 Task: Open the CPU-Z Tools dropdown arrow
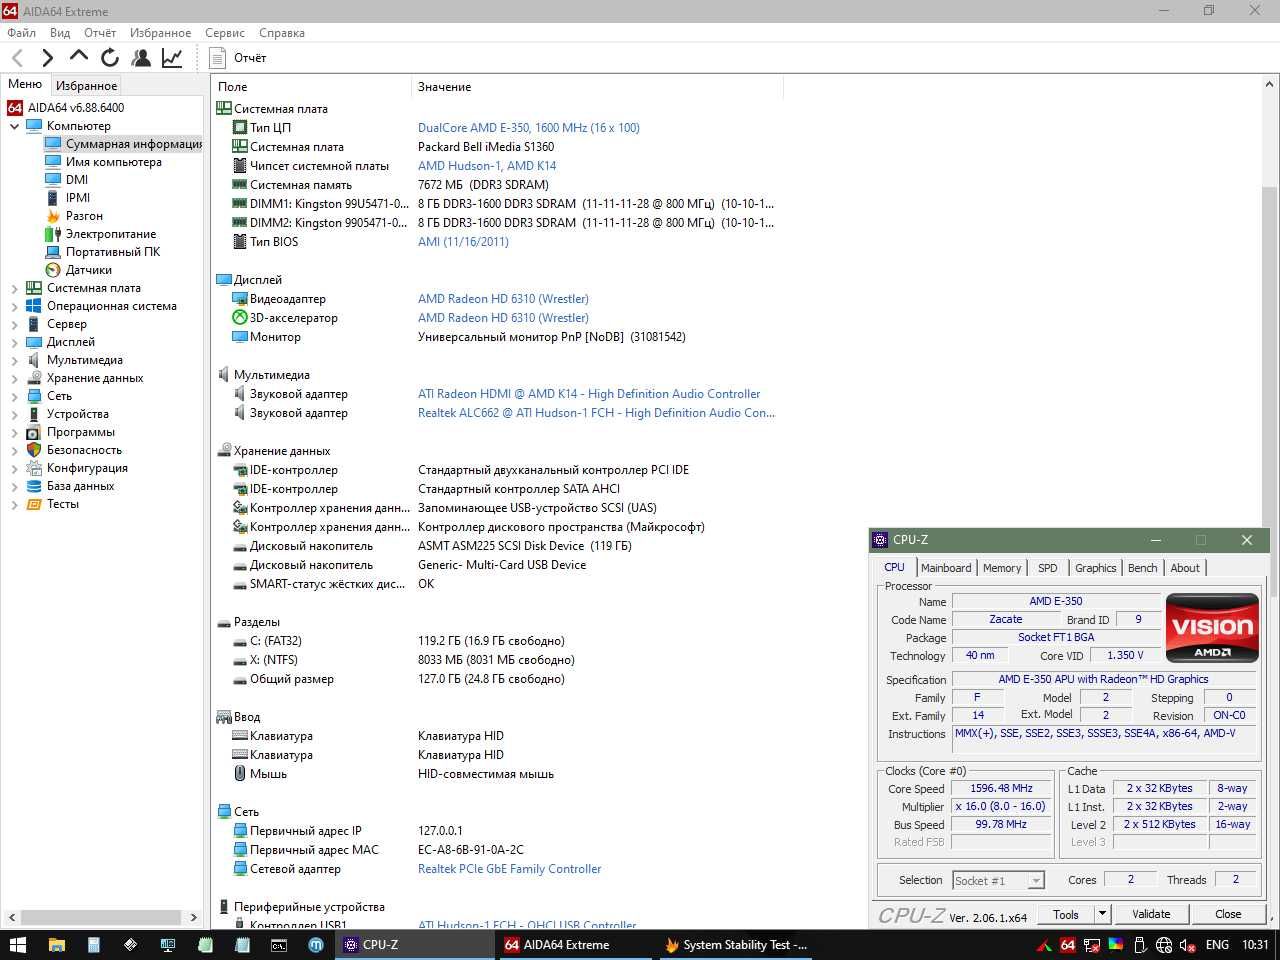click(x=1102, y=914)
